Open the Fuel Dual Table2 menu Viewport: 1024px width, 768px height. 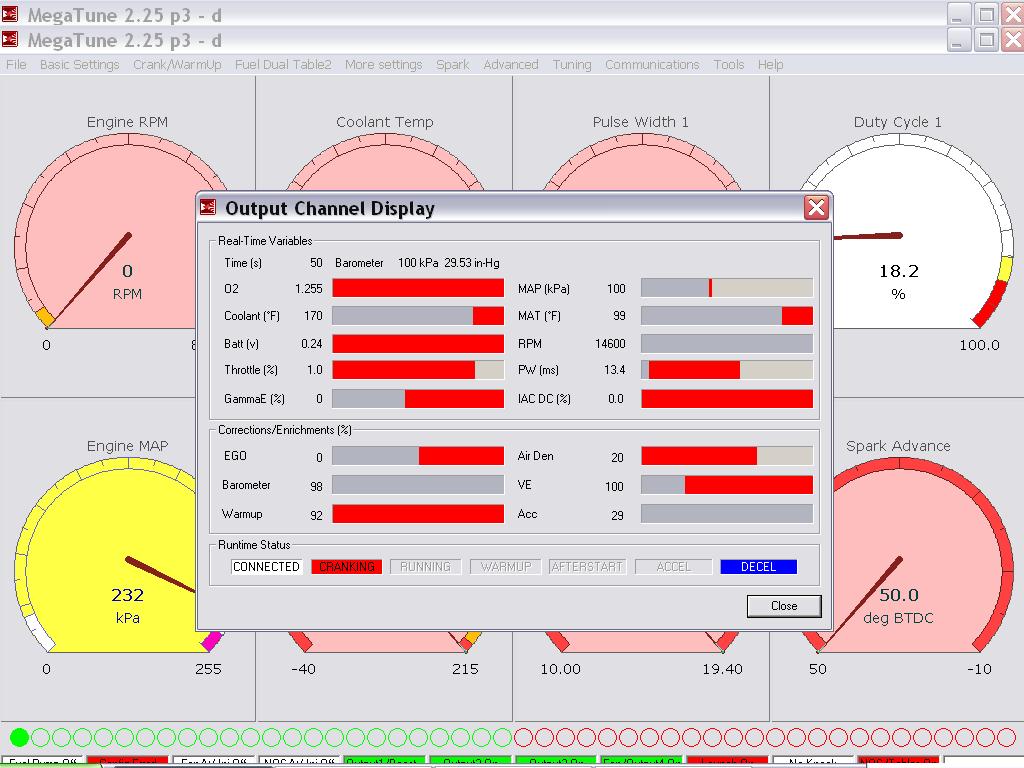coord(283,65)
